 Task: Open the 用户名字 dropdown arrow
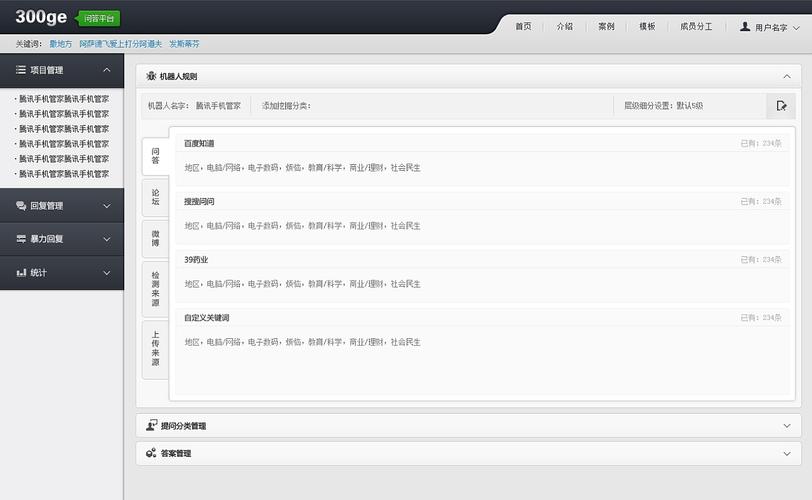[x=796, y=28]
